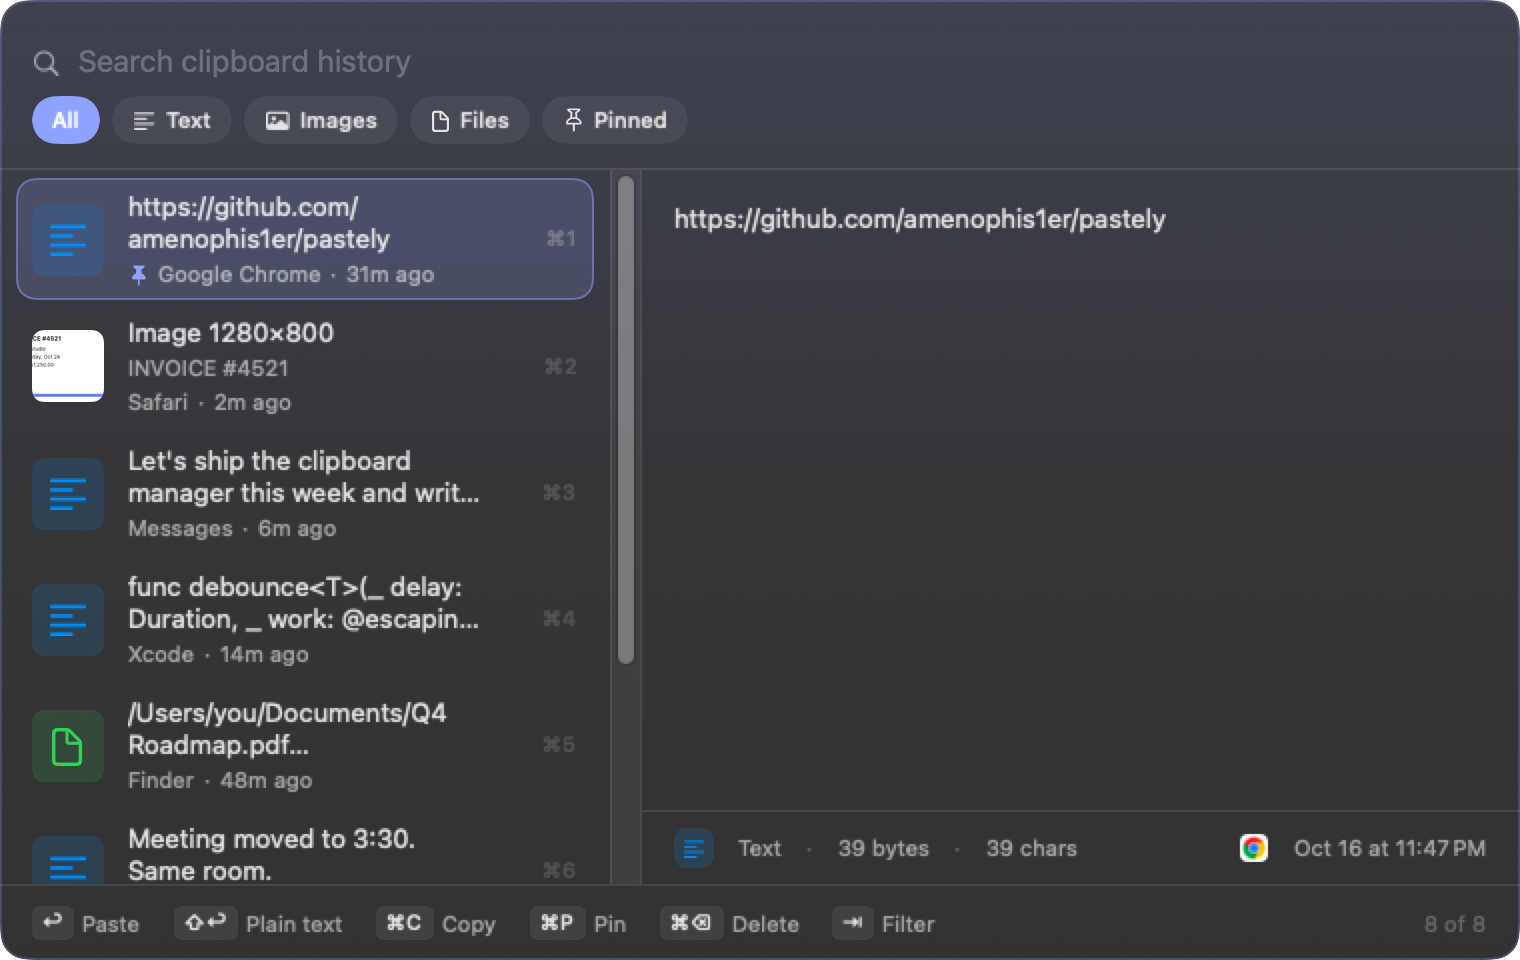Image resolution: width=1520 pixels, height=960 pixels.
Task: Switch to the Text filter tab
Action: 172,120
